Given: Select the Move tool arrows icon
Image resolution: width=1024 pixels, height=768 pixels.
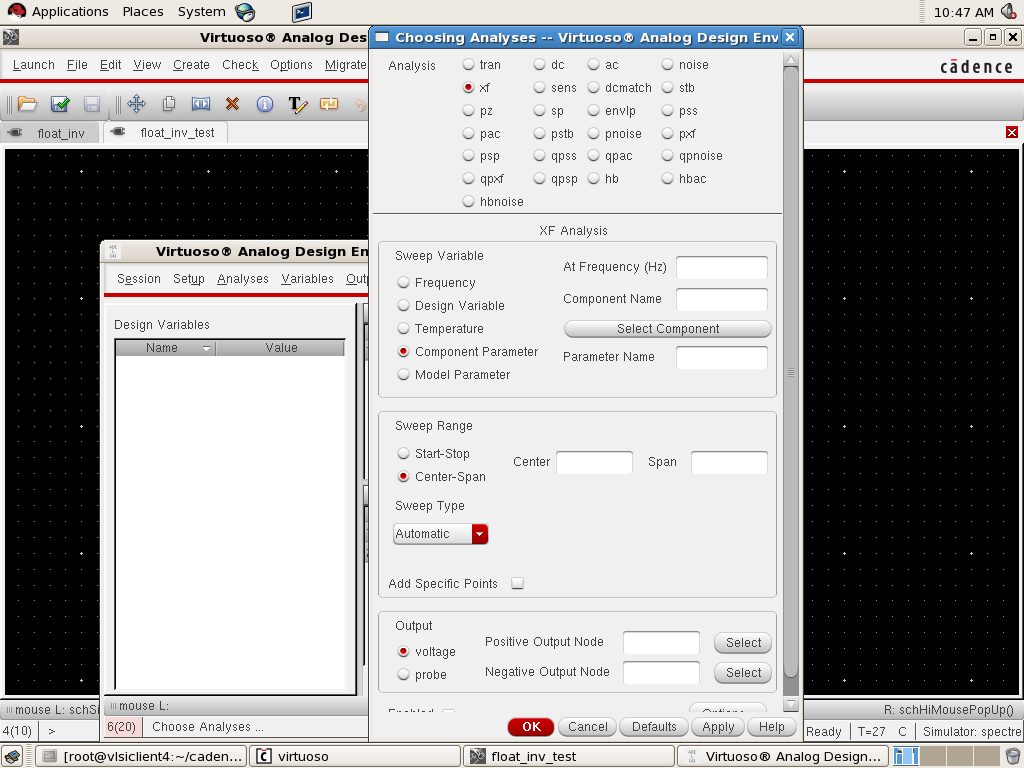Looking at the screenshot, I should point(136,104).
